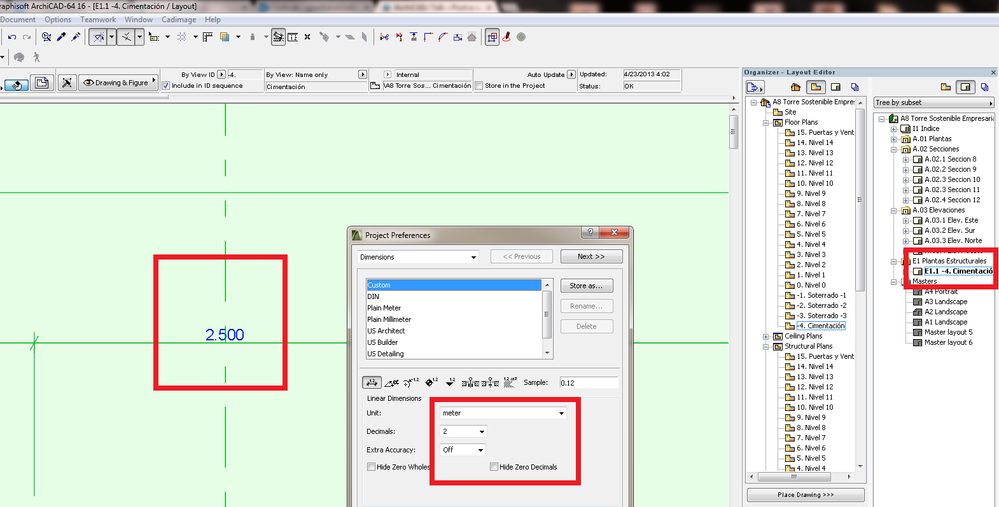Select the area calculations icon in Project Preferences
This screenshot has width=999, height=507.
coord(510,382)
